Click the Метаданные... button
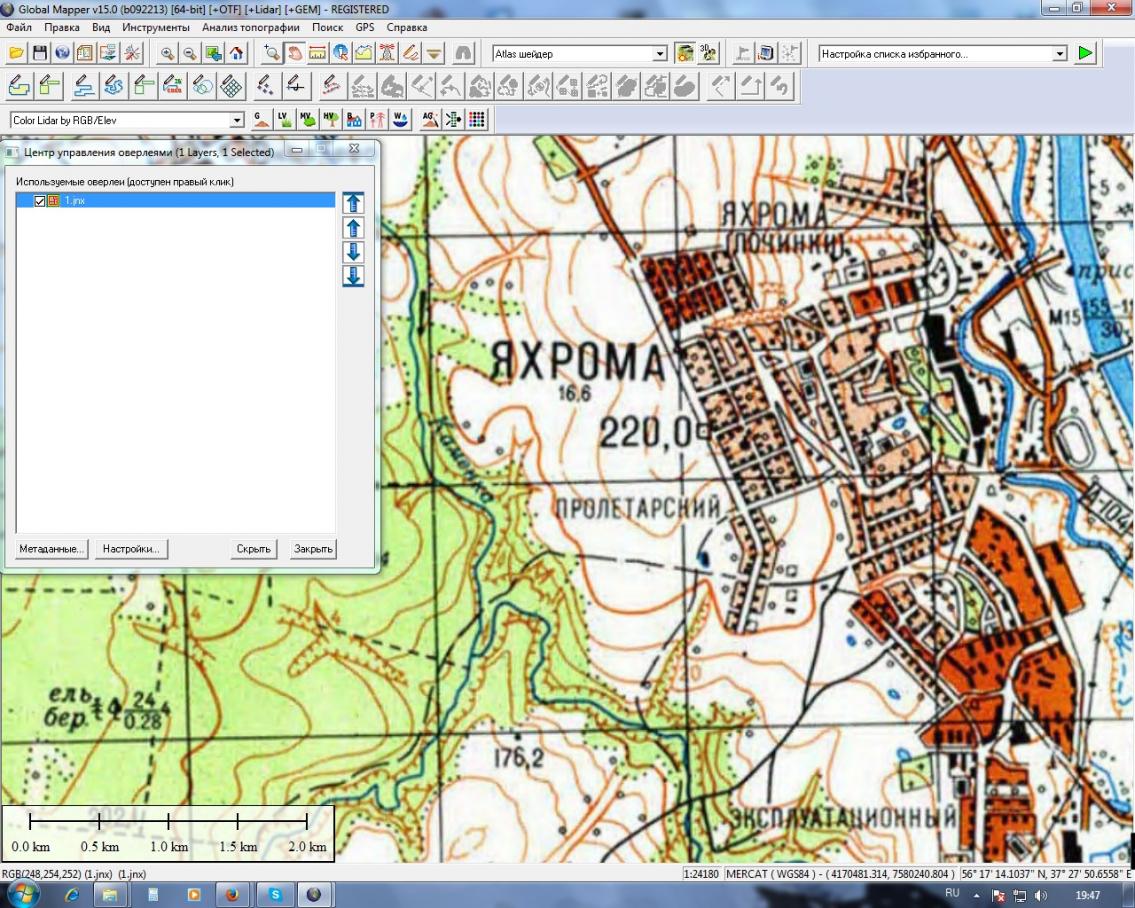This screenshot has width=1135, height=908. pos(52,549)
